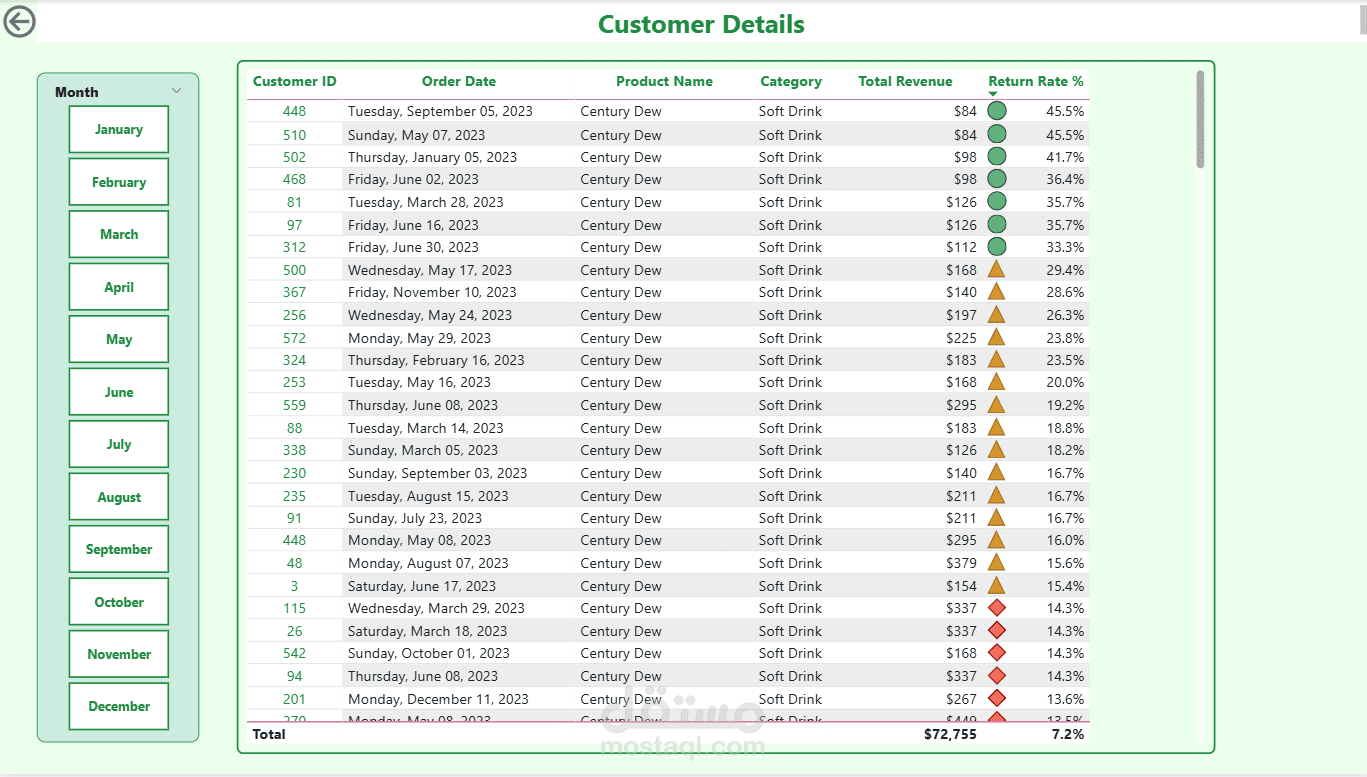Select the September month button
The height and width of the screenshot is (777, 1367).
119,549
